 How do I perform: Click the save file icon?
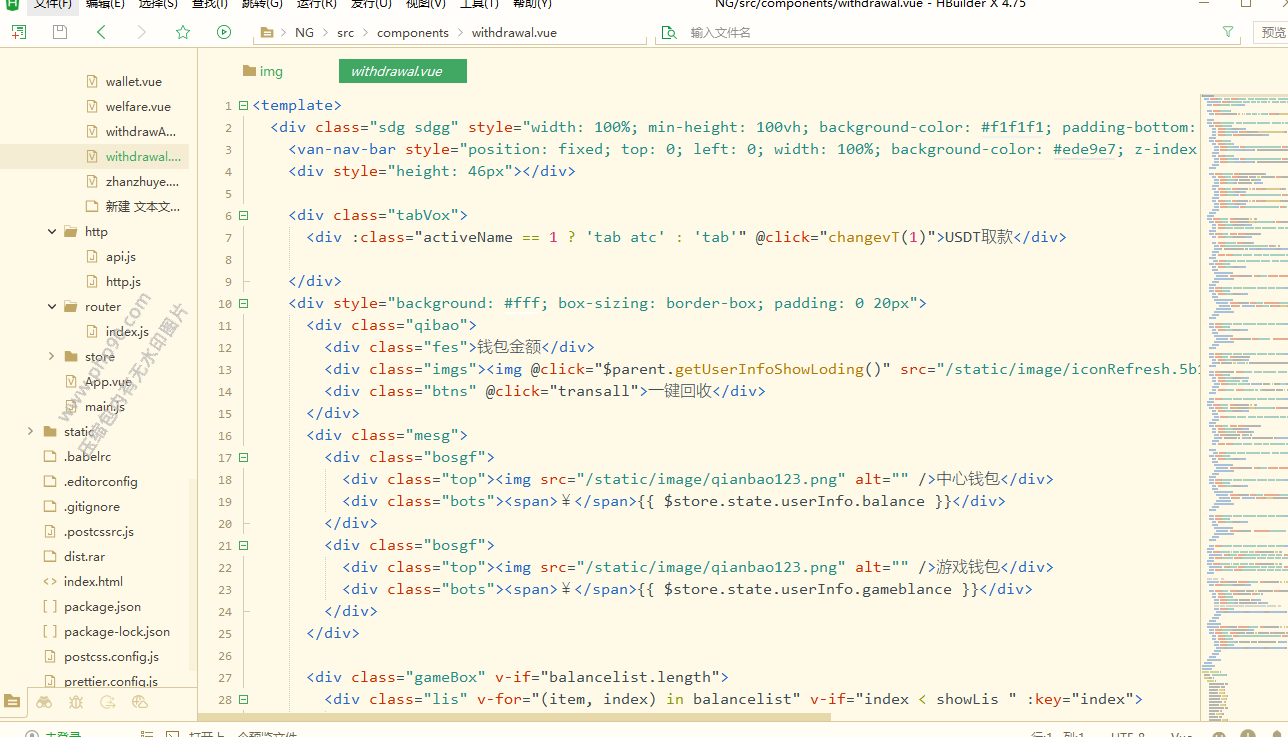click(x=60, y=32)
